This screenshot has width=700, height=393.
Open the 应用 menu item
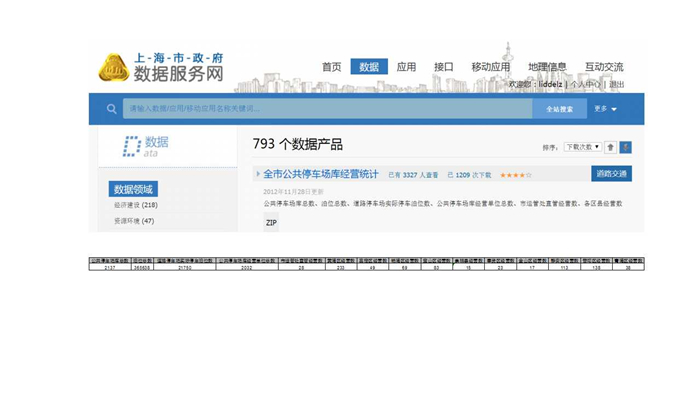(406, 67)
